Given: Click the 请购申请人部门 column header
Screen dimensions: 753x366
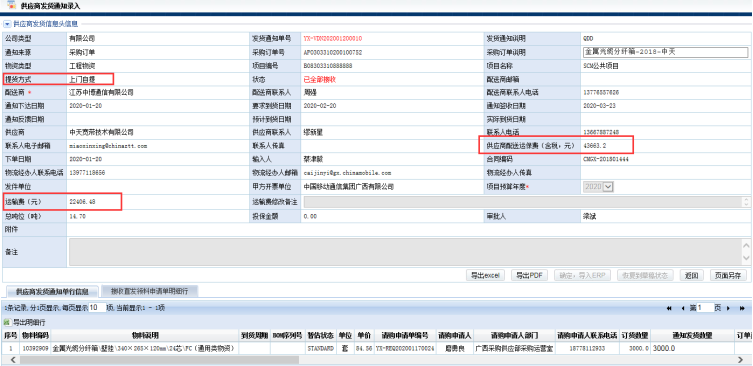Looking at the screenshot, I should [x=514, y=335].
